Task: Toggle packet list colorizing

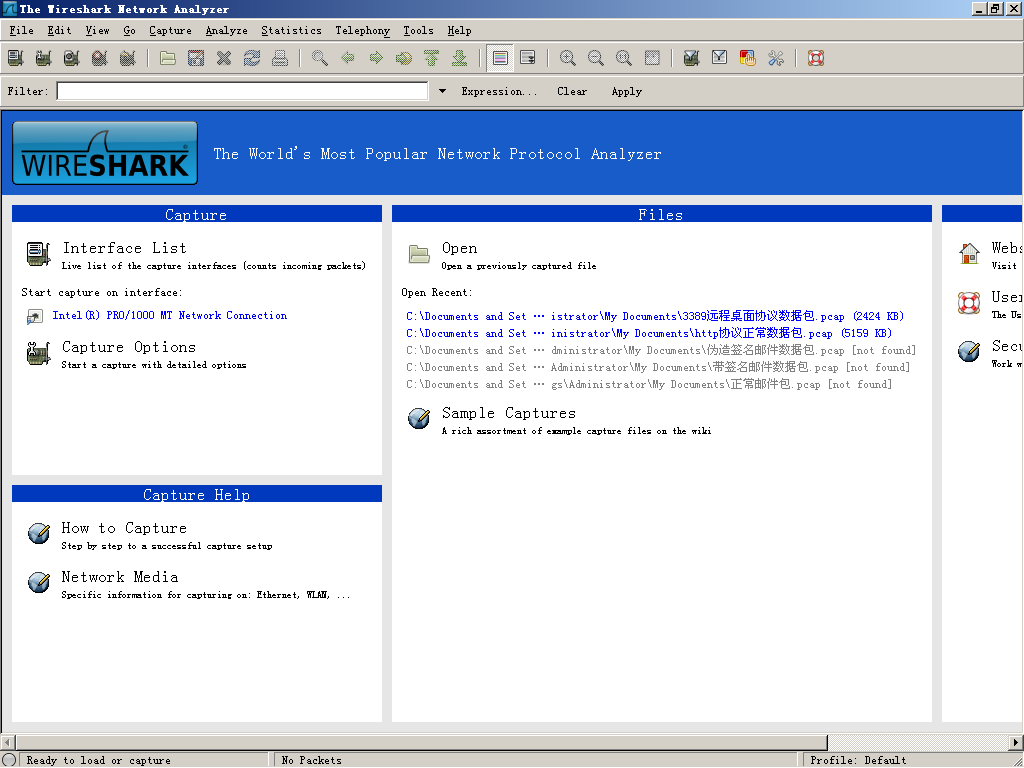Action: click(x=500, y=58)
